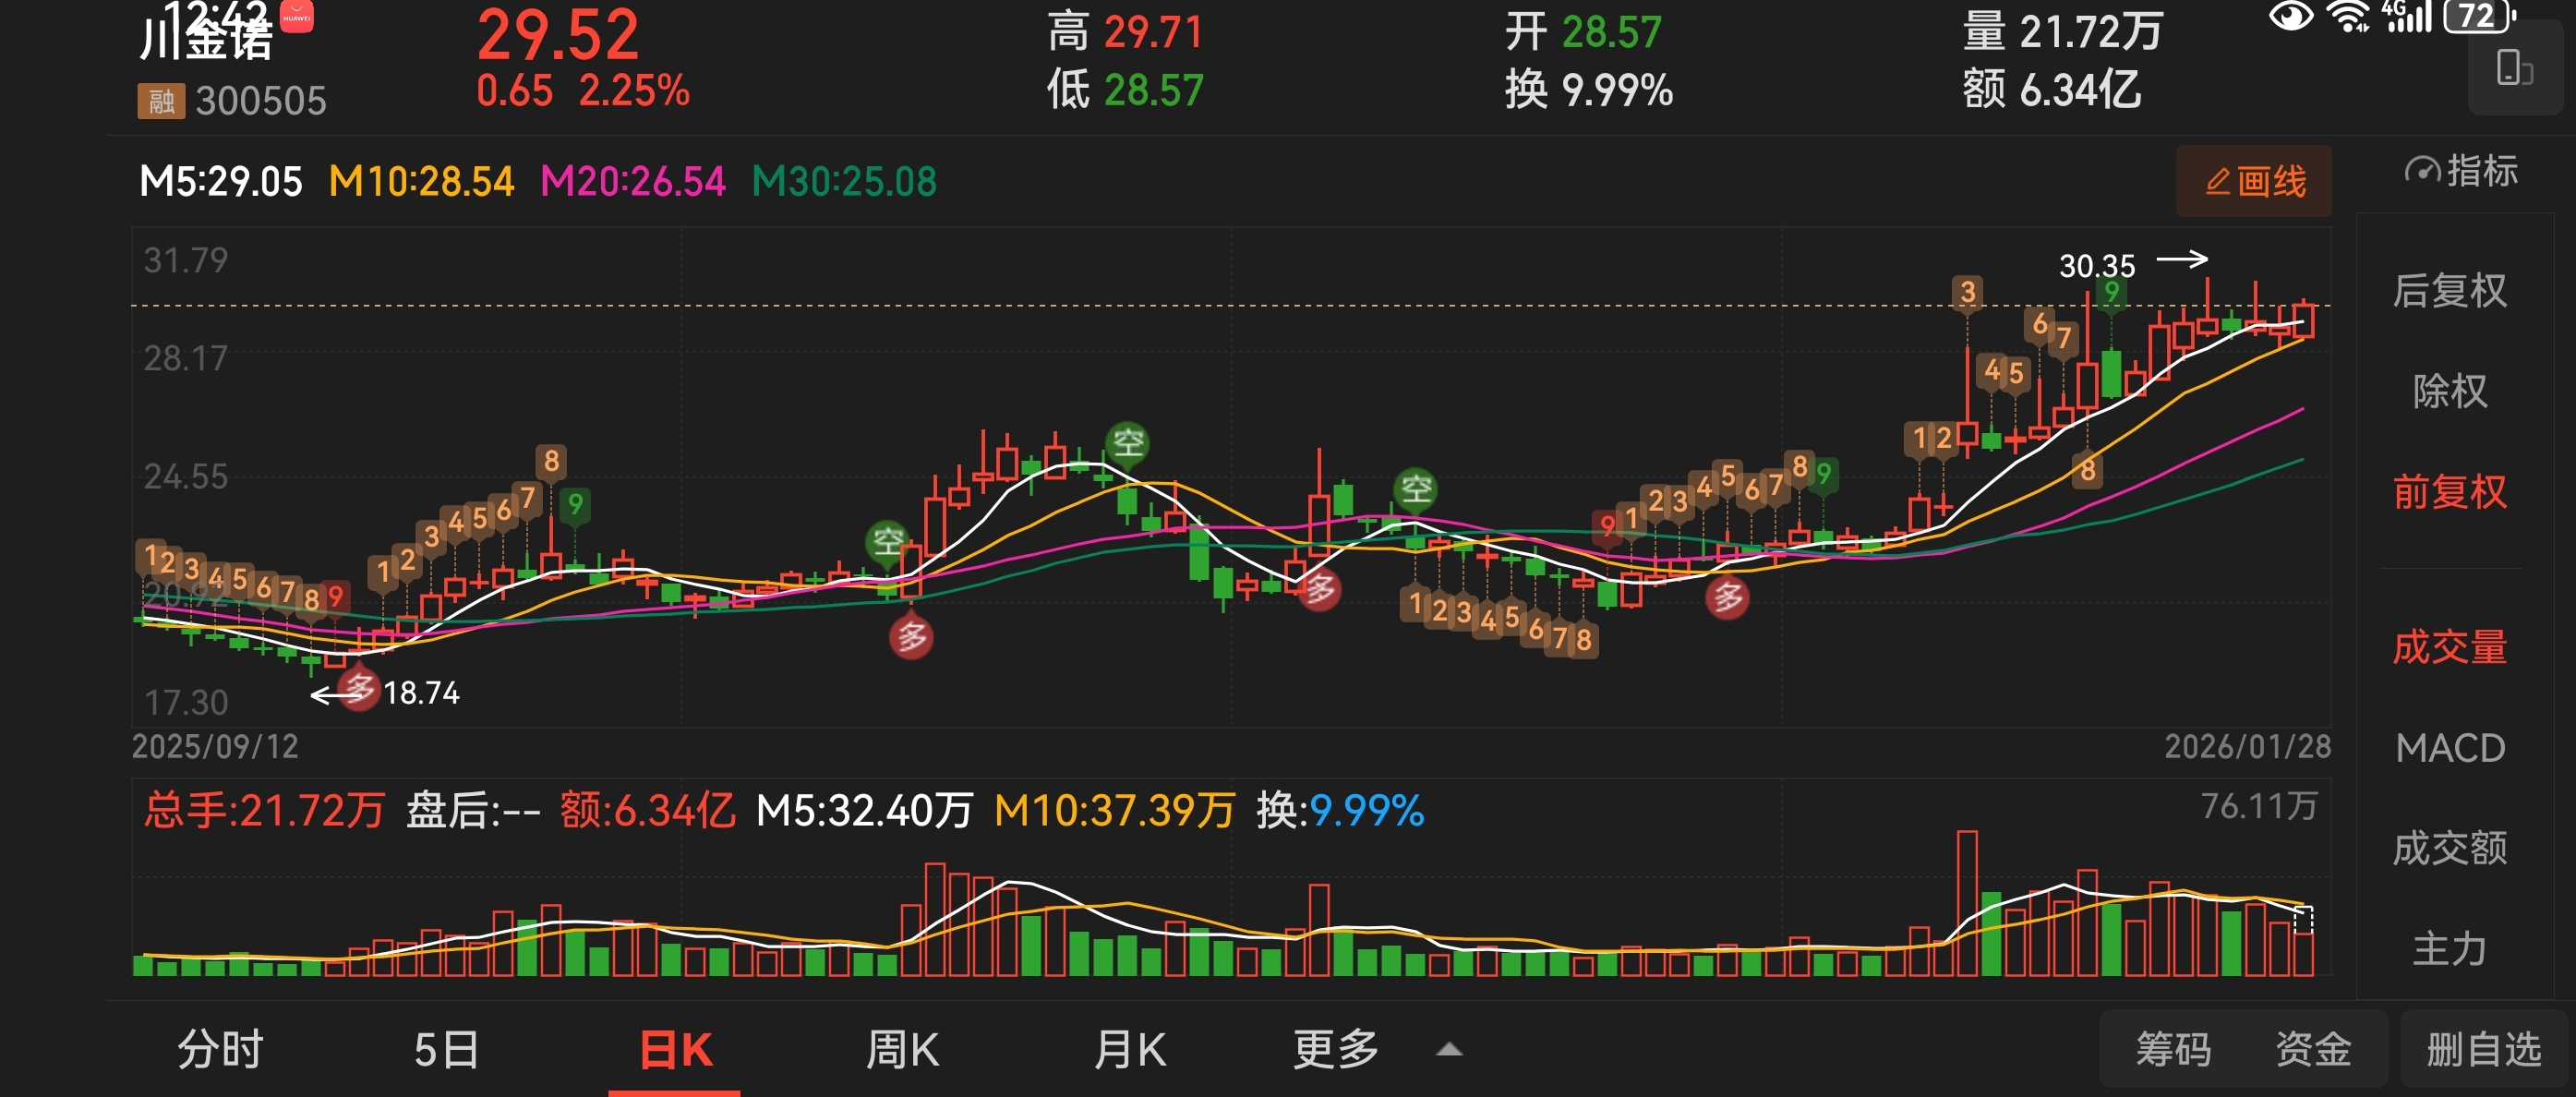Screen dimensions: 2576x1097
Task: Click the eye comfort icon in status bar
Action: pos(2291,17)
